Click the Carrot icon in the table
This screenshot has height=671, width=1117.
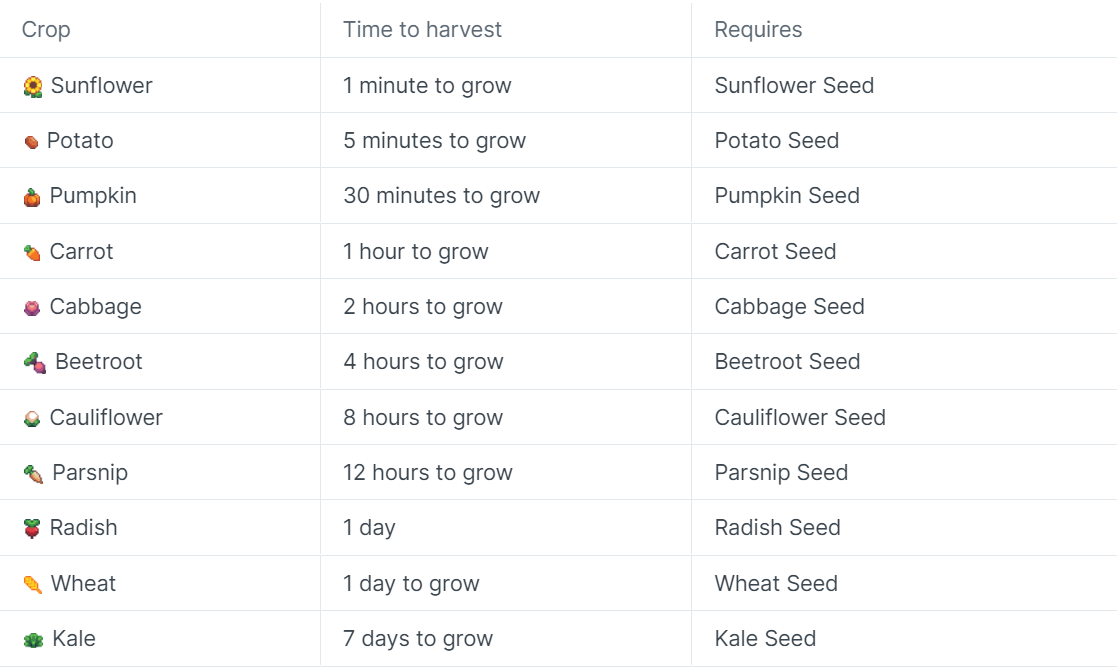pyautogui.click(x=32, y=253)
